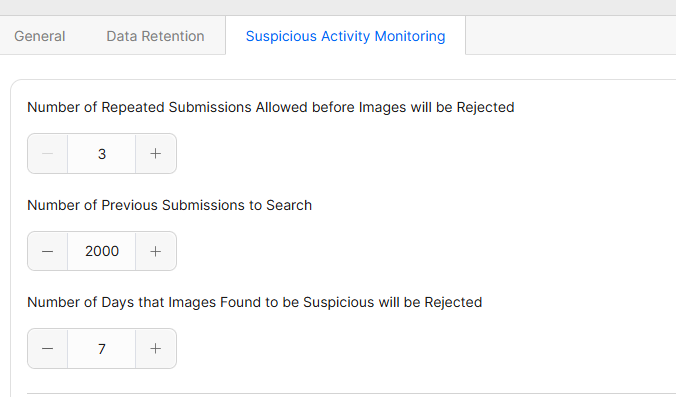
Task: Select the Suspicious Activity Monitoring tab
Action: (x=345, y=36)
